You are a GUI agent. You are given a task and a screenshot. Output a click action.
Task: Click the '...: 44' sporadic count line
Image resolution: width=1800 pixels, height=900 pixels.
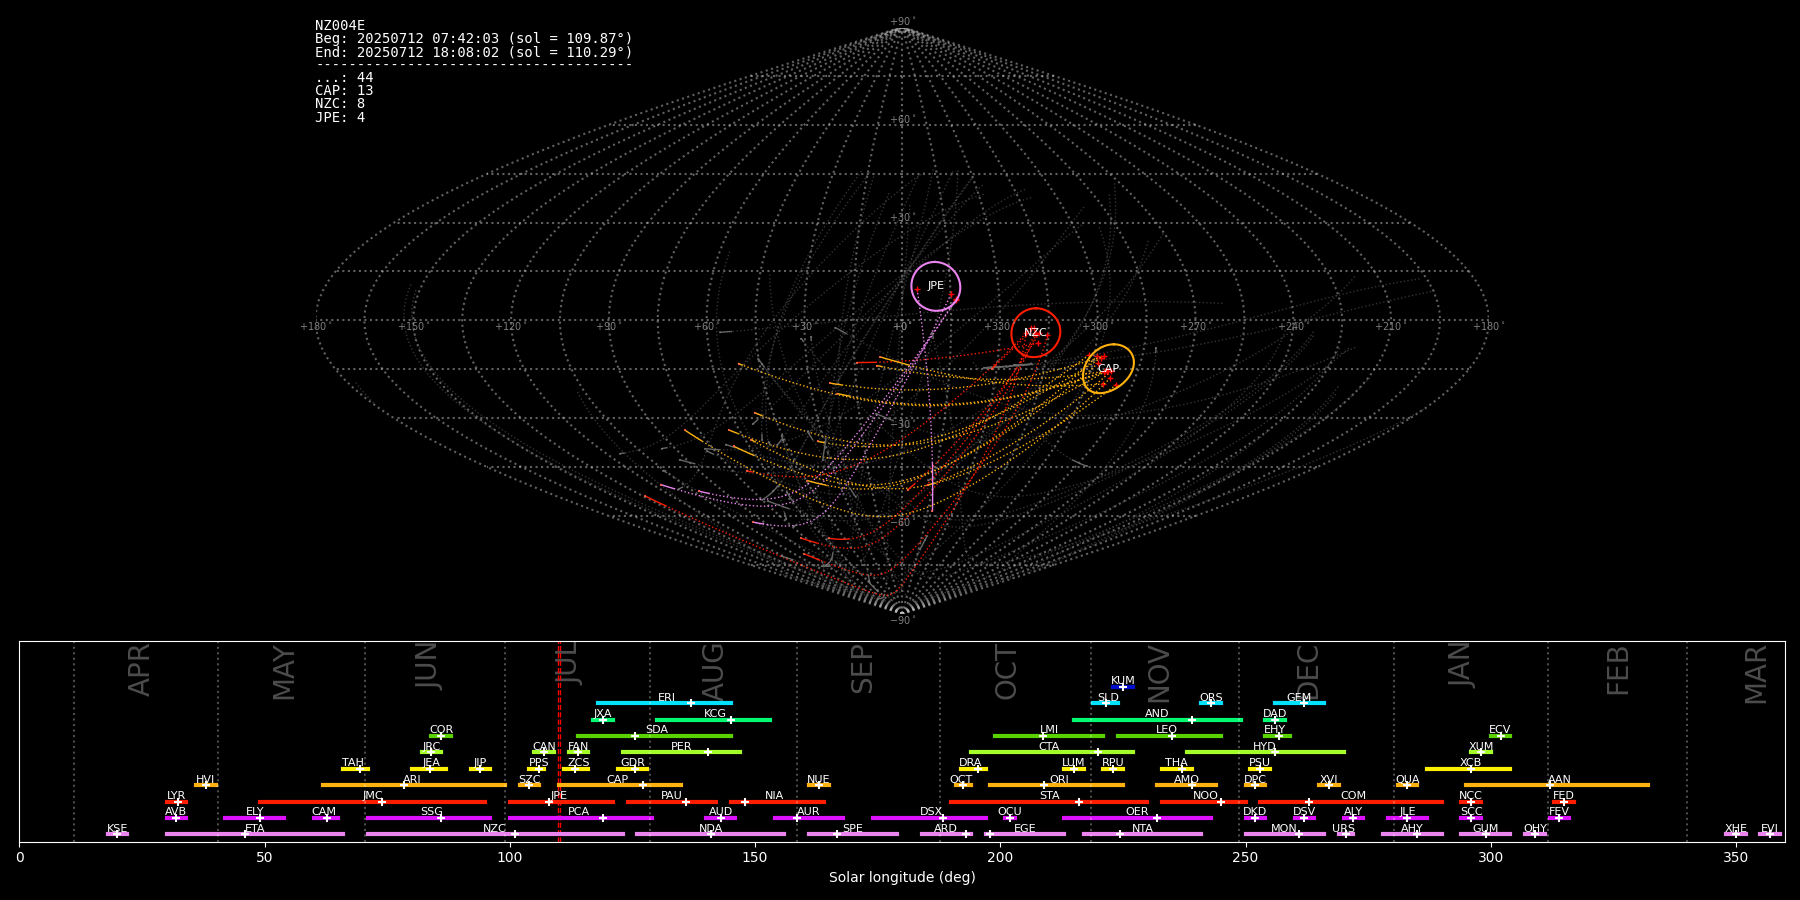click(x=344, y=78)
